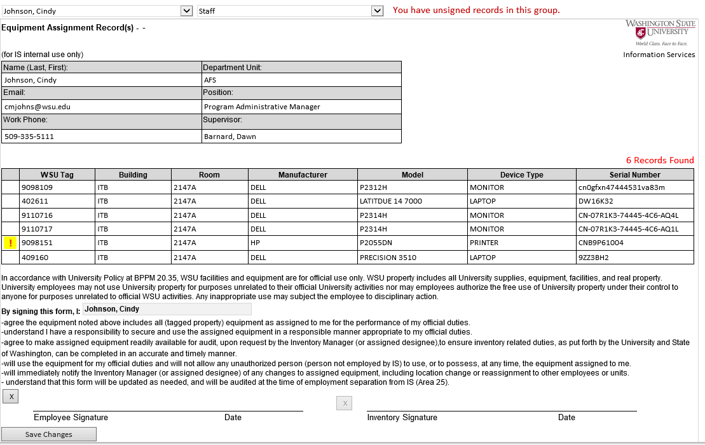705x445 pixels.
Task: Click the PRECISION 3510 model cell
Action: point(411,257)
